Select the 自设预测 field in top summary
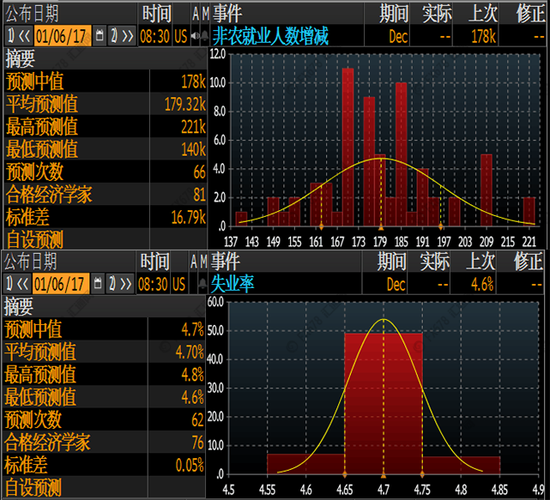 point(105,239)
